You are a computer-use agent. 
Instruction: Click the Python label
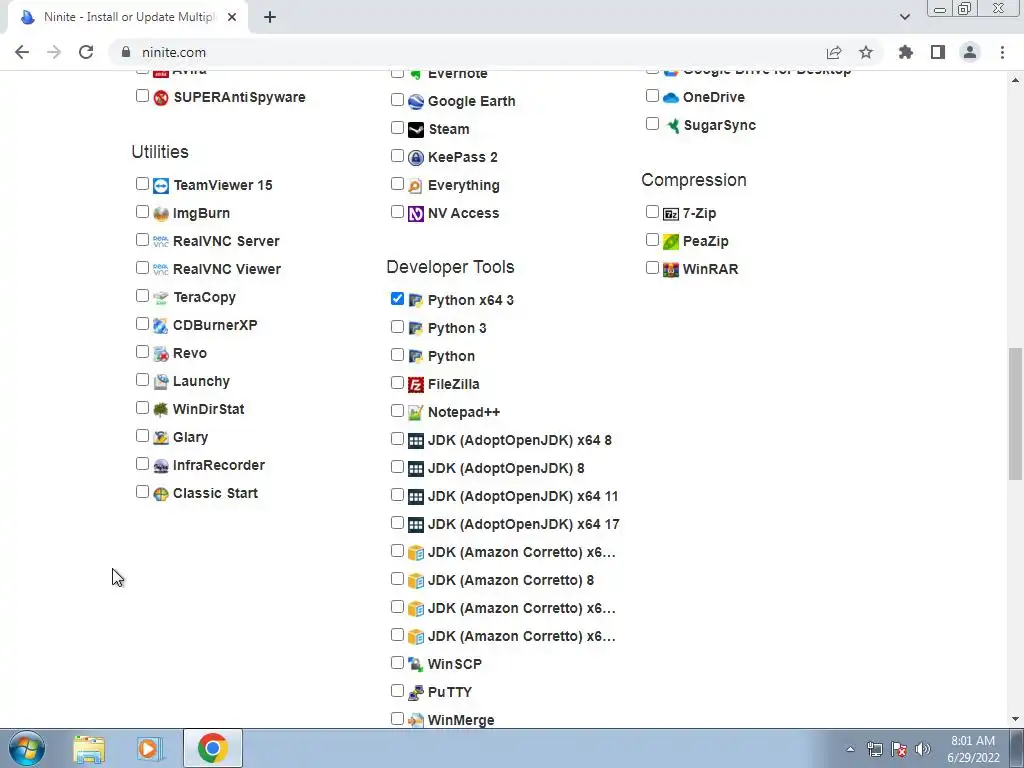point(451,357)
